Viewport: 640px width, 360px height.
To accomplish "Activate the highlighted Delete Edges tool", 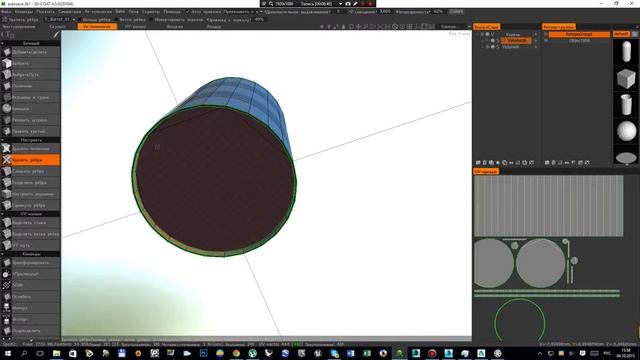I will (30, 160).
